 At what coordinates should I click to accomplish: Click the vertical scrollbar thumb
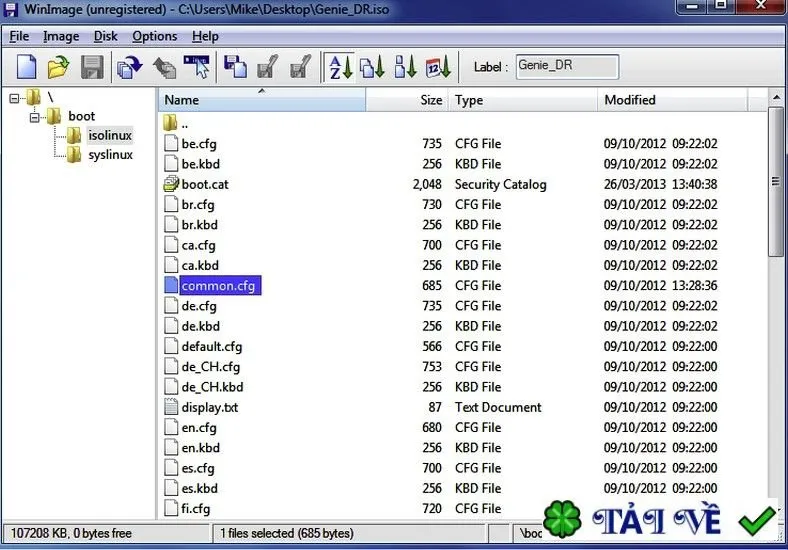tap(776, 182)
